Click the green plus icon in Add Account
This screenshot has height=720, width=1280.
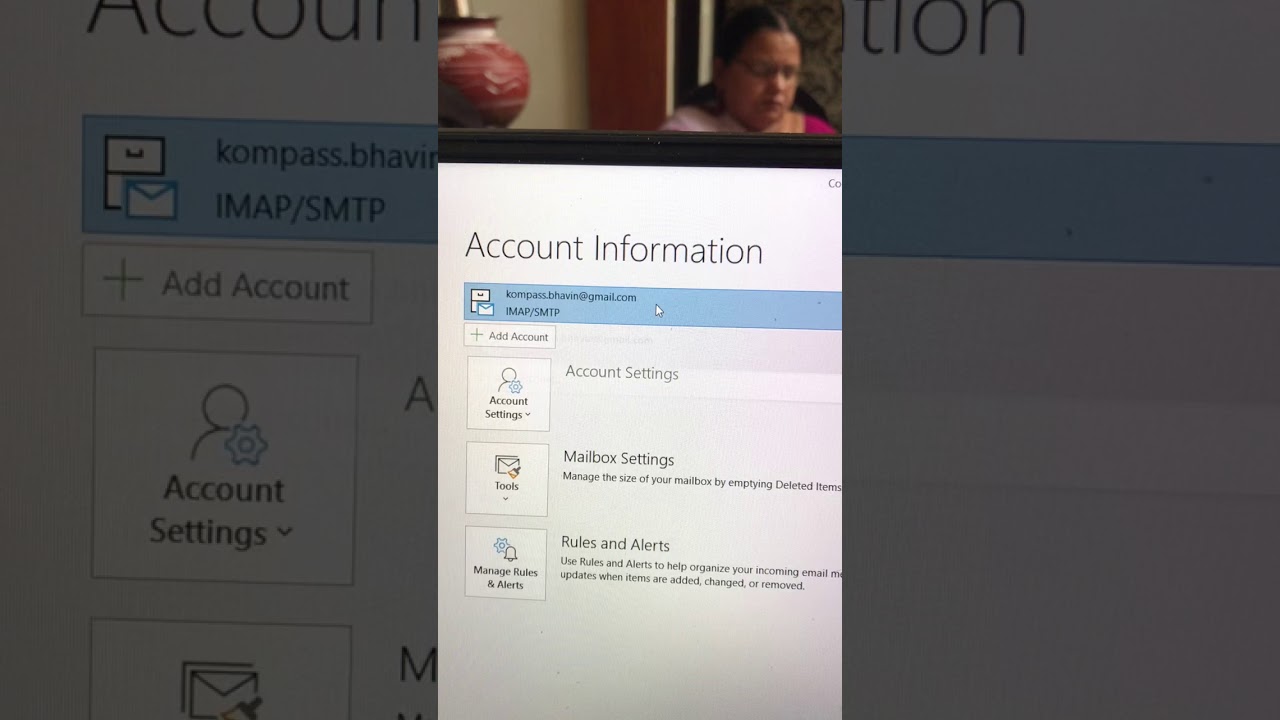[x=477, y=335]
